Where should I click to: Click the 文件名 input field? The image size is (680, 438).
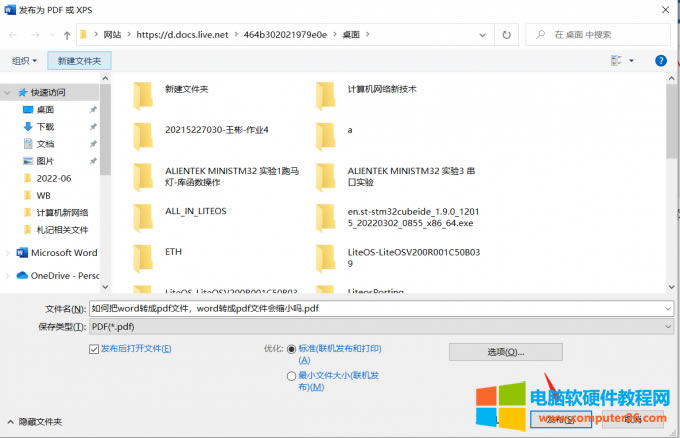click(x=380, y=308)
